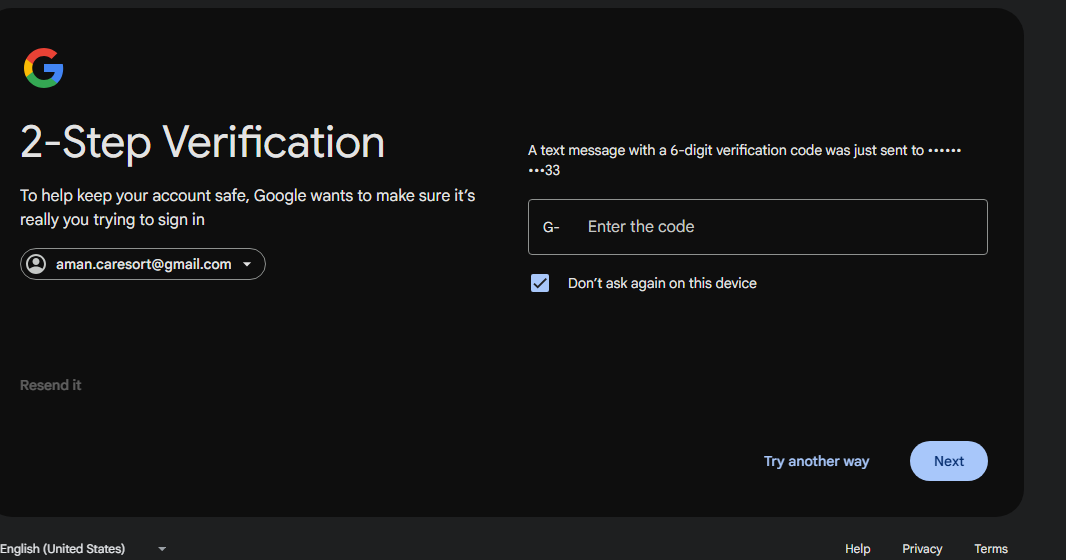Viewport: 1066px width, 560px height.
Task: Open the English (United States) language dropdown
Action: tap(83, 548)
